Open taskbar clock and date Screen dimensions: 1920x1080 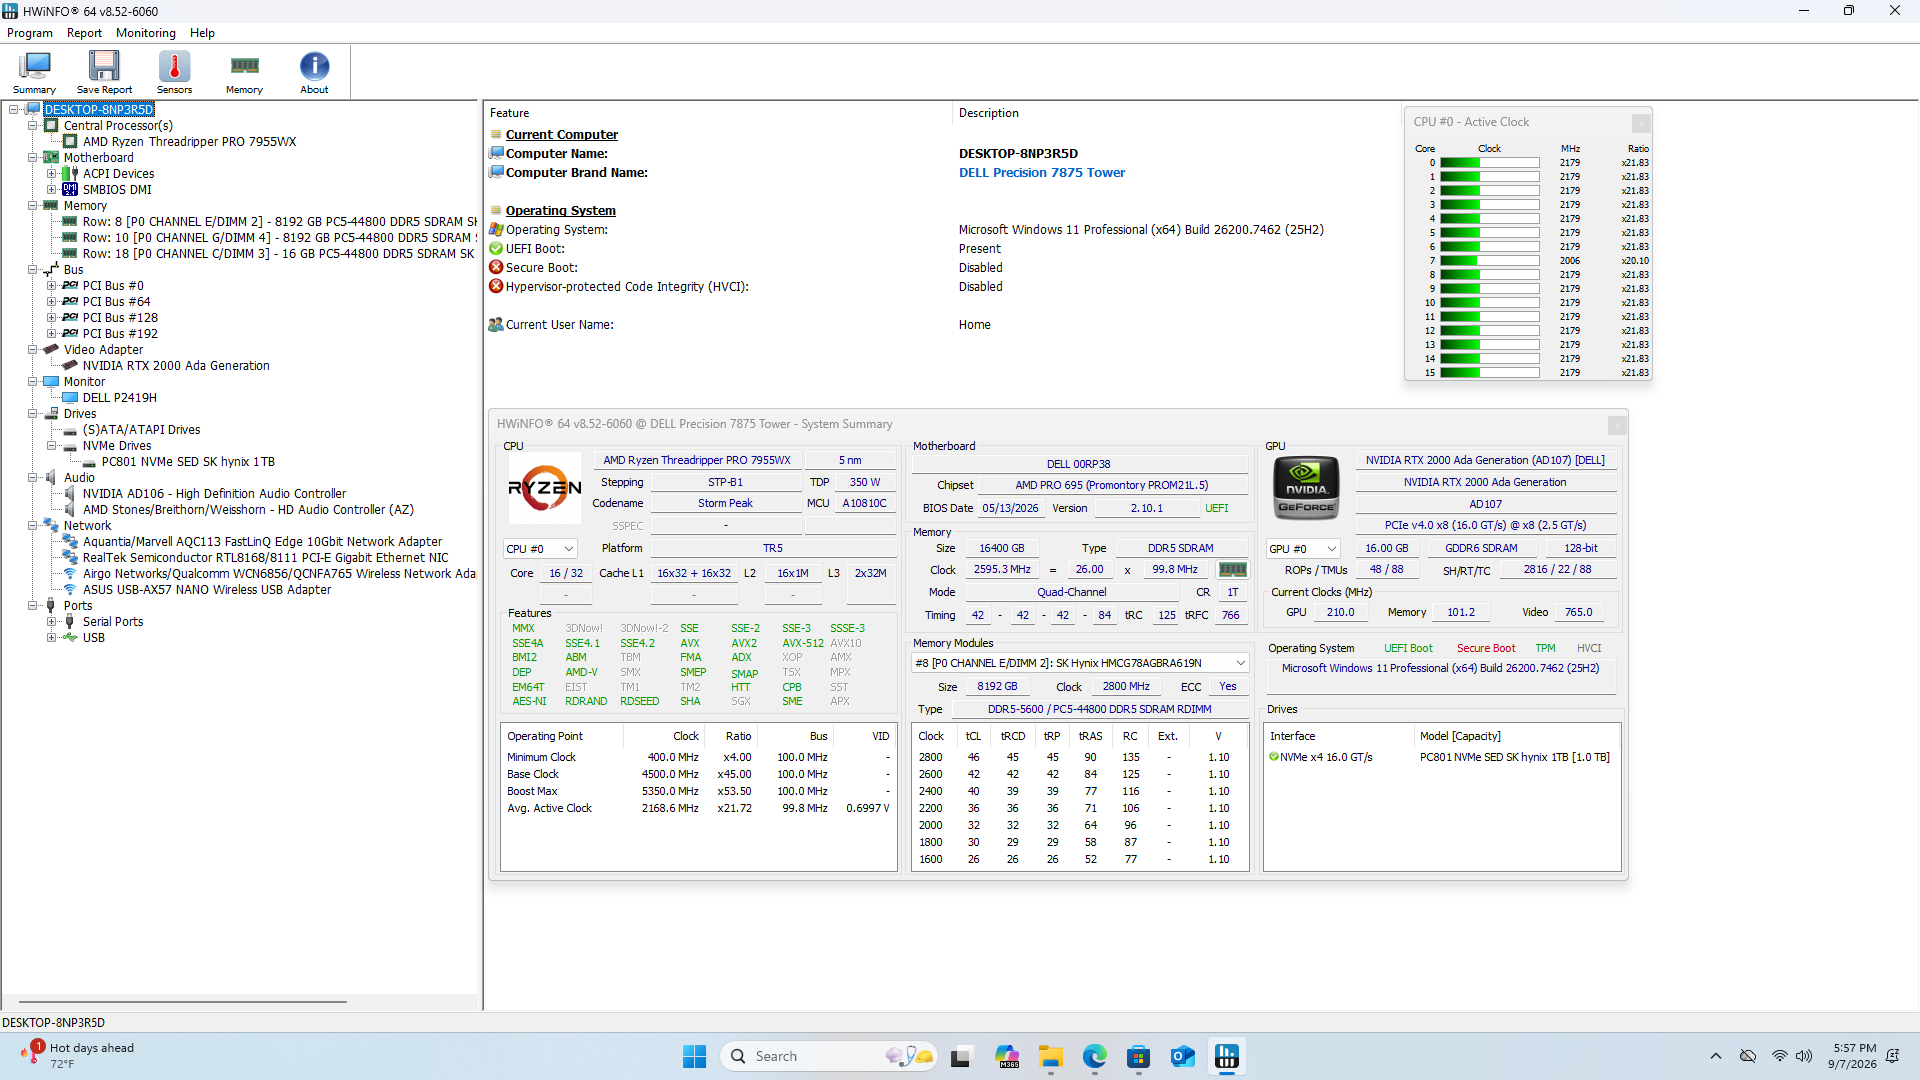[1853, 1057]
